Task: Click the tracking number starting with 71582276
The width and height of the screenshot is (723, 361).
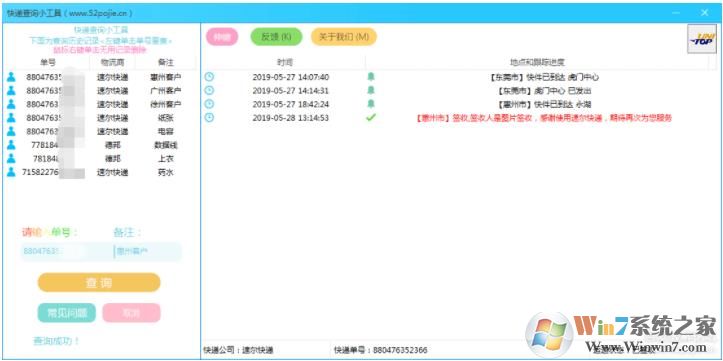Action: click(53, 173)
